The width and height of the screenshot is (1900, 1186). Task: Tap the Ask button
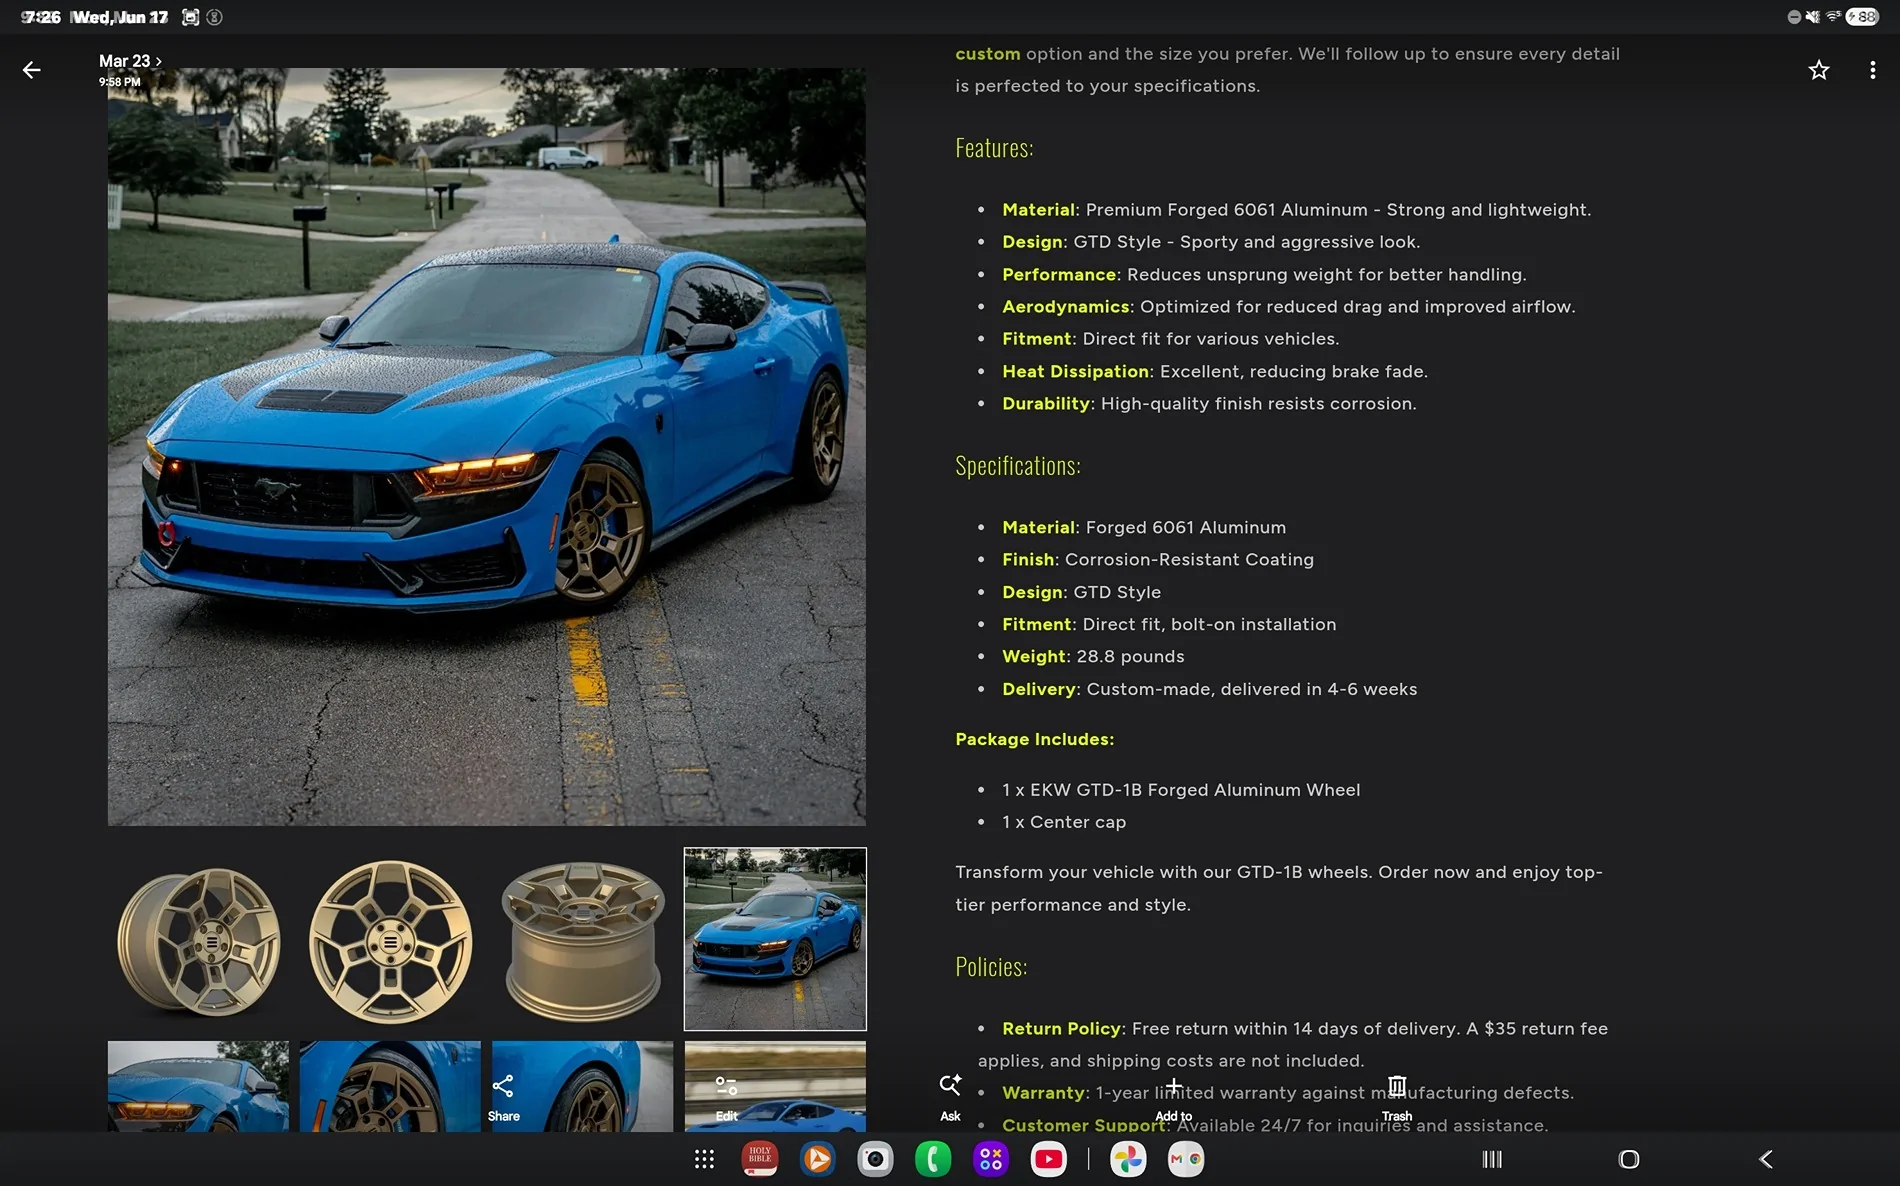(x=950, y=1098)
